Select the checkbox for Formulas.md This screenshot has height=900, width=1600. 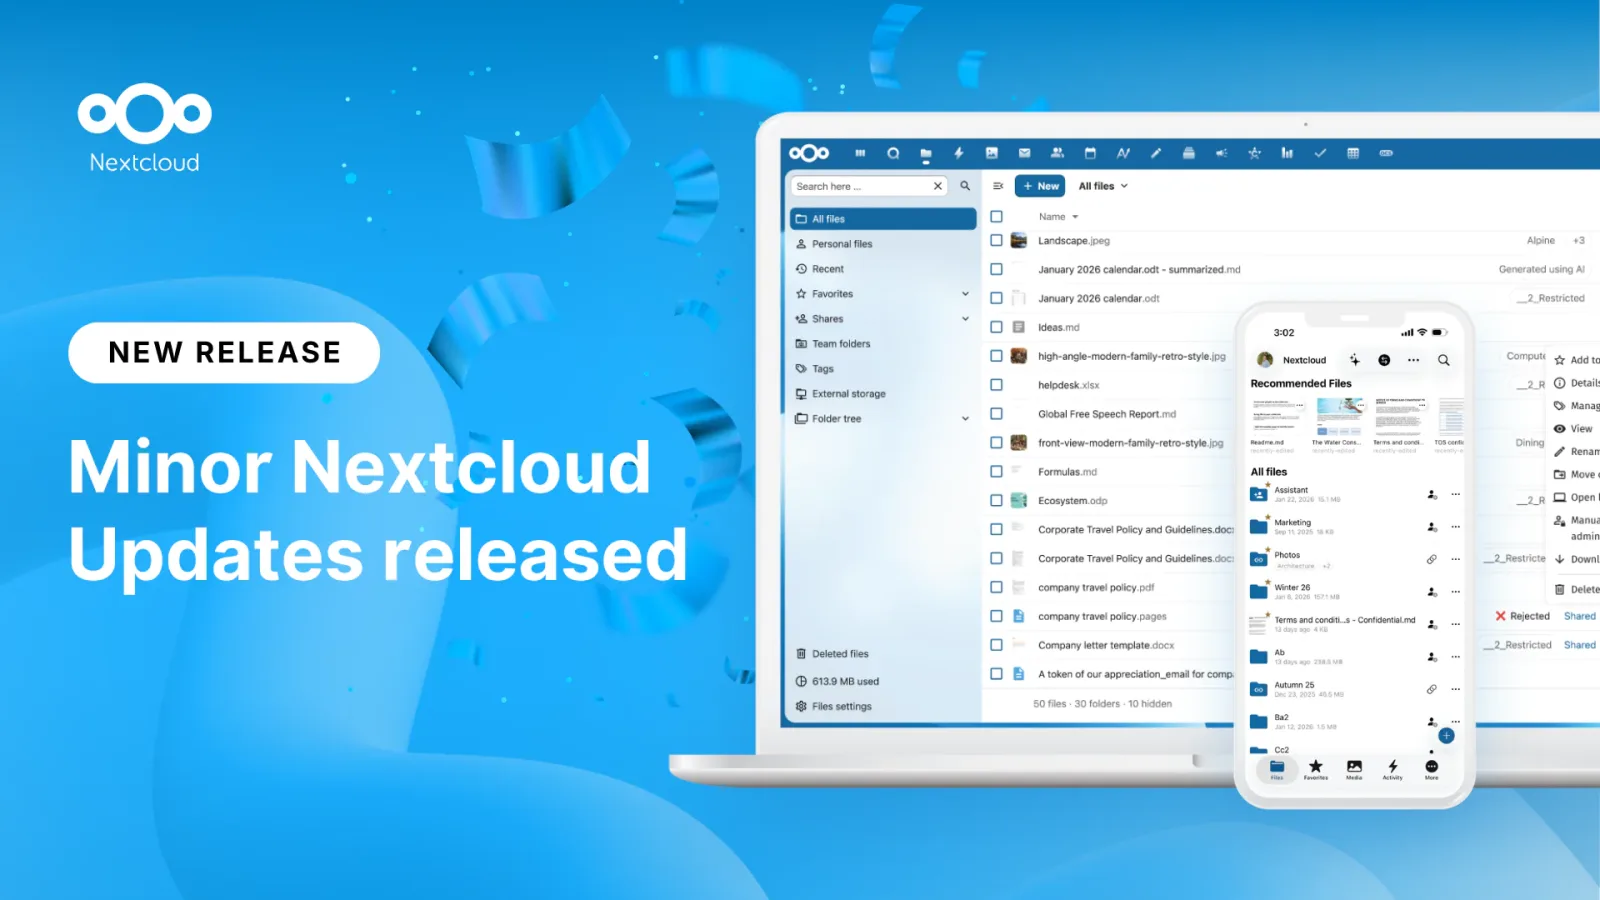[996, 471]
